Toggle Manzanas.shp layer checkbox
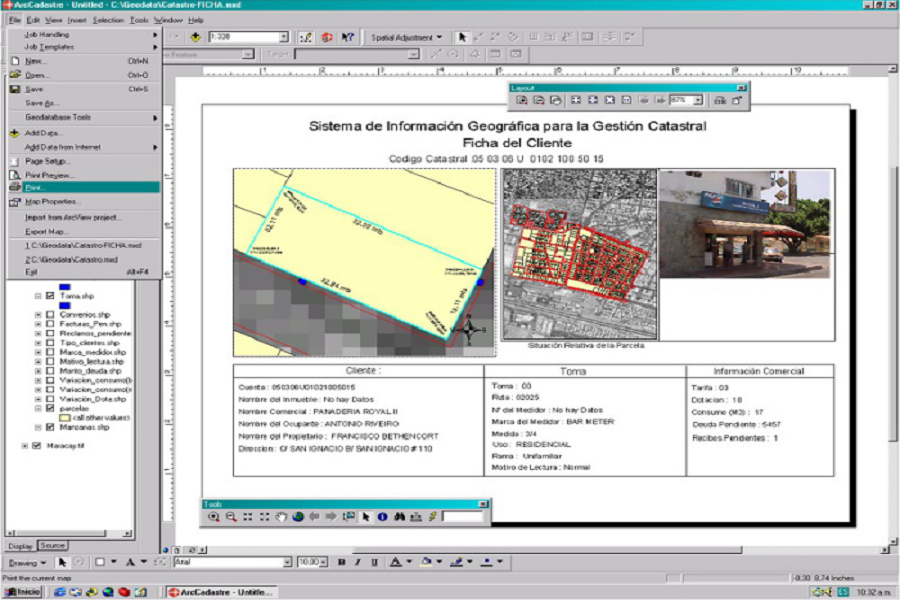900x600 pixels. [50, 427]
